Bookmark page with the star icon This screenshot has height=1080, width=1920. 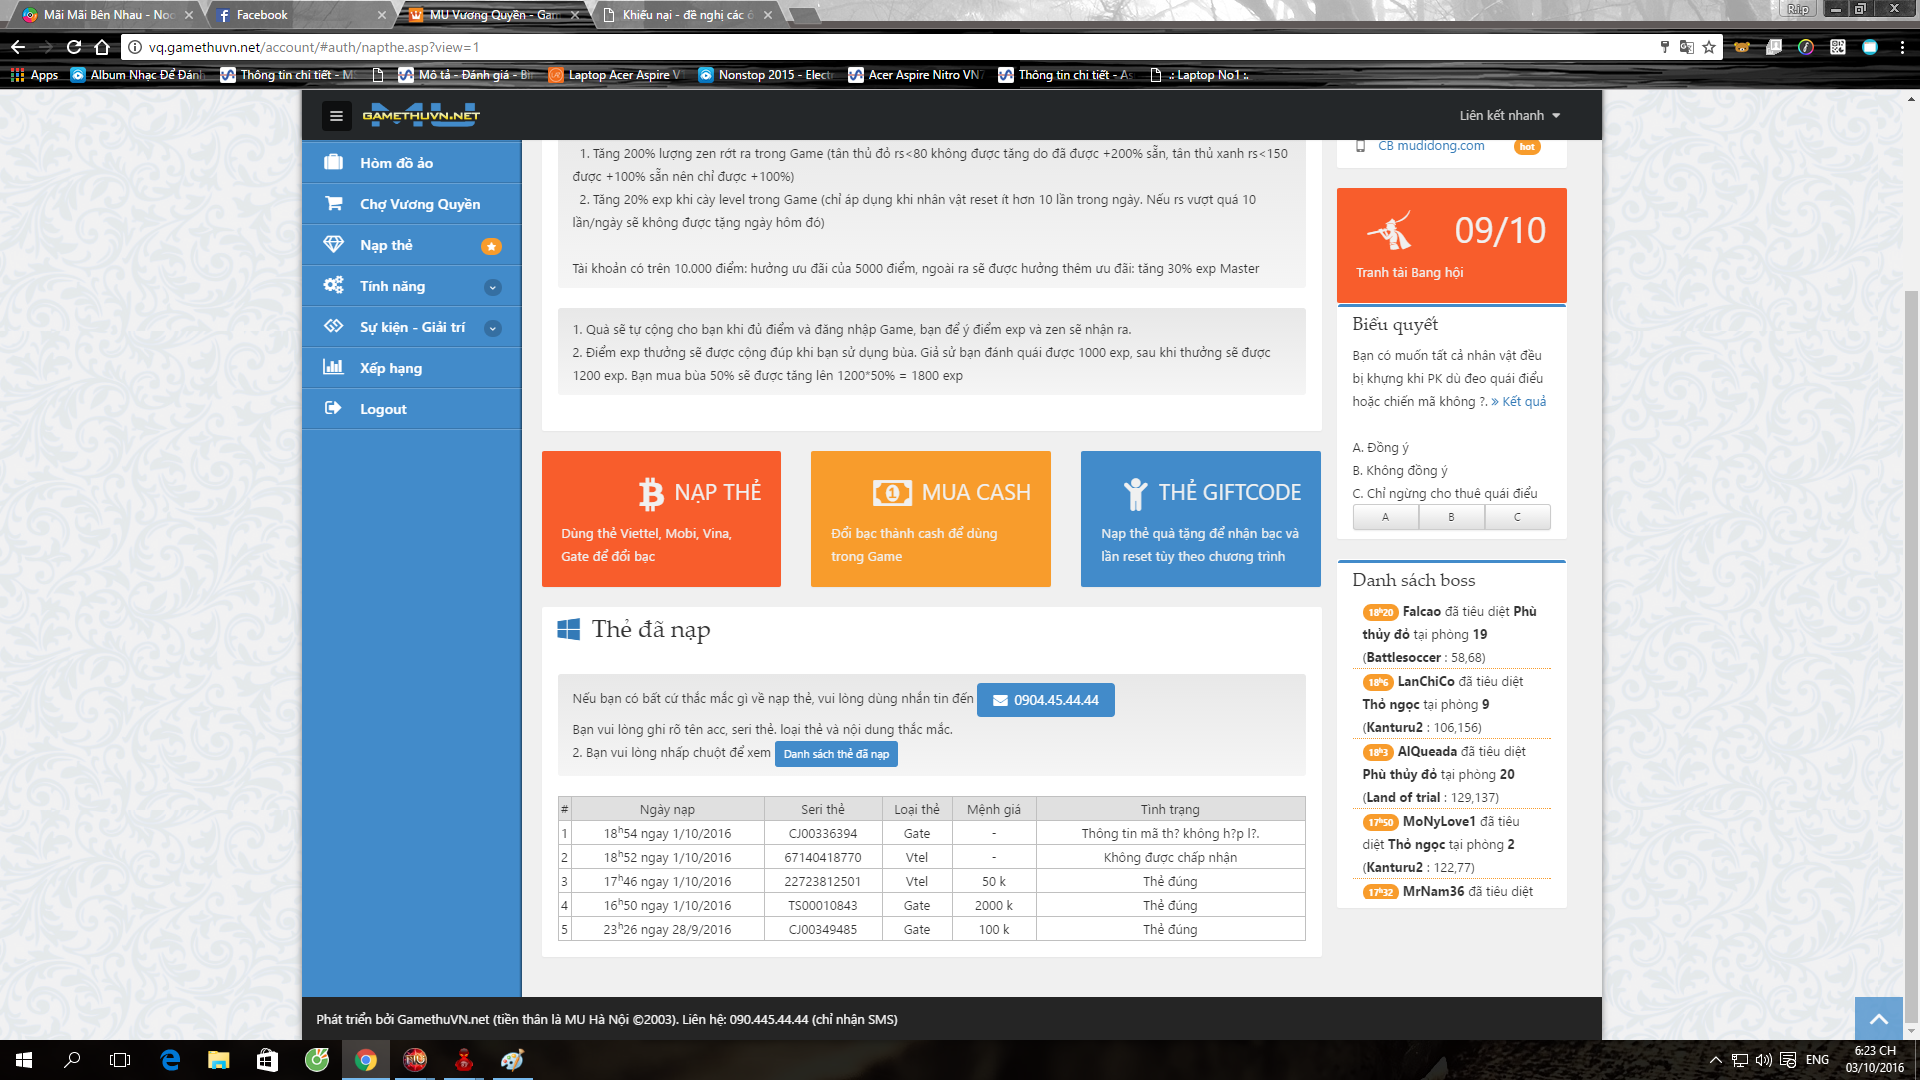click(x=1709, y=47)
